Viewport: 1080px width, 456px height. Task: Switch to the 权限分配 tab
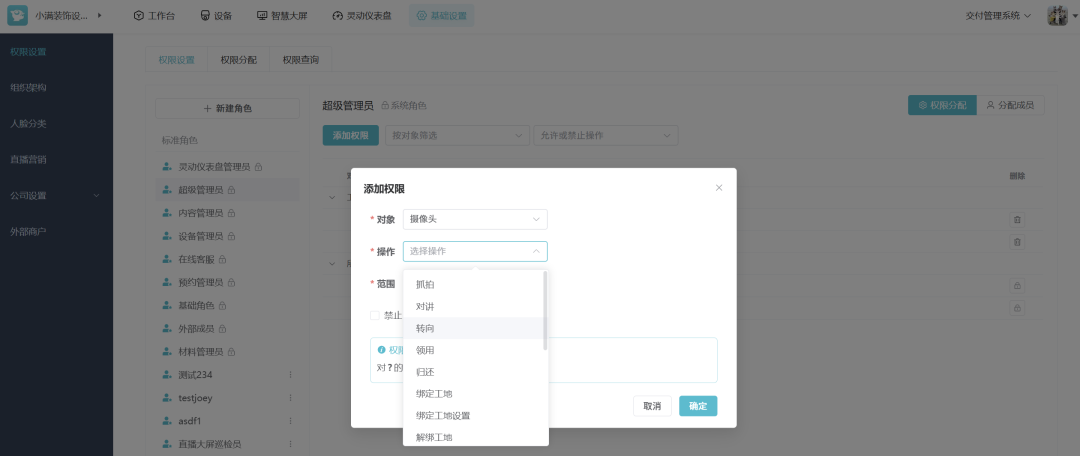click(x=238, y=60)
